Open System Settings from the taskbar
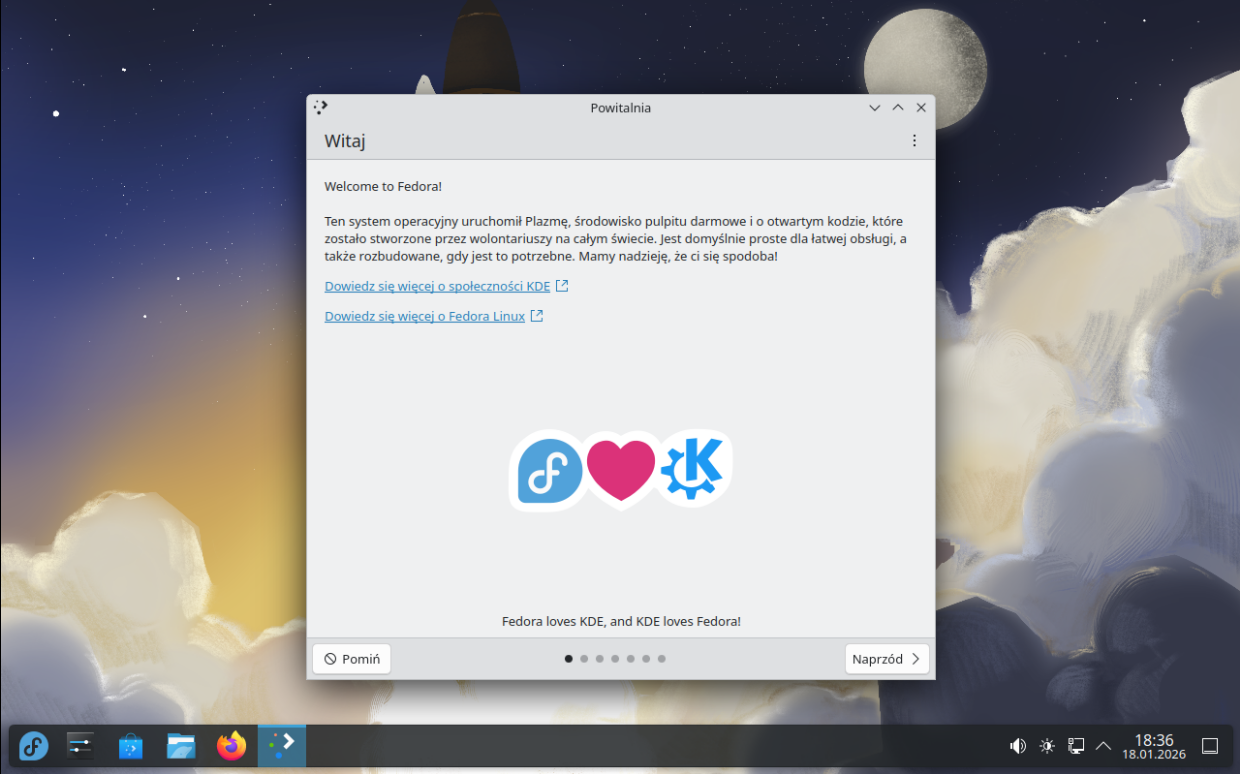This screenshot has width=1240, height=774. 80,746
